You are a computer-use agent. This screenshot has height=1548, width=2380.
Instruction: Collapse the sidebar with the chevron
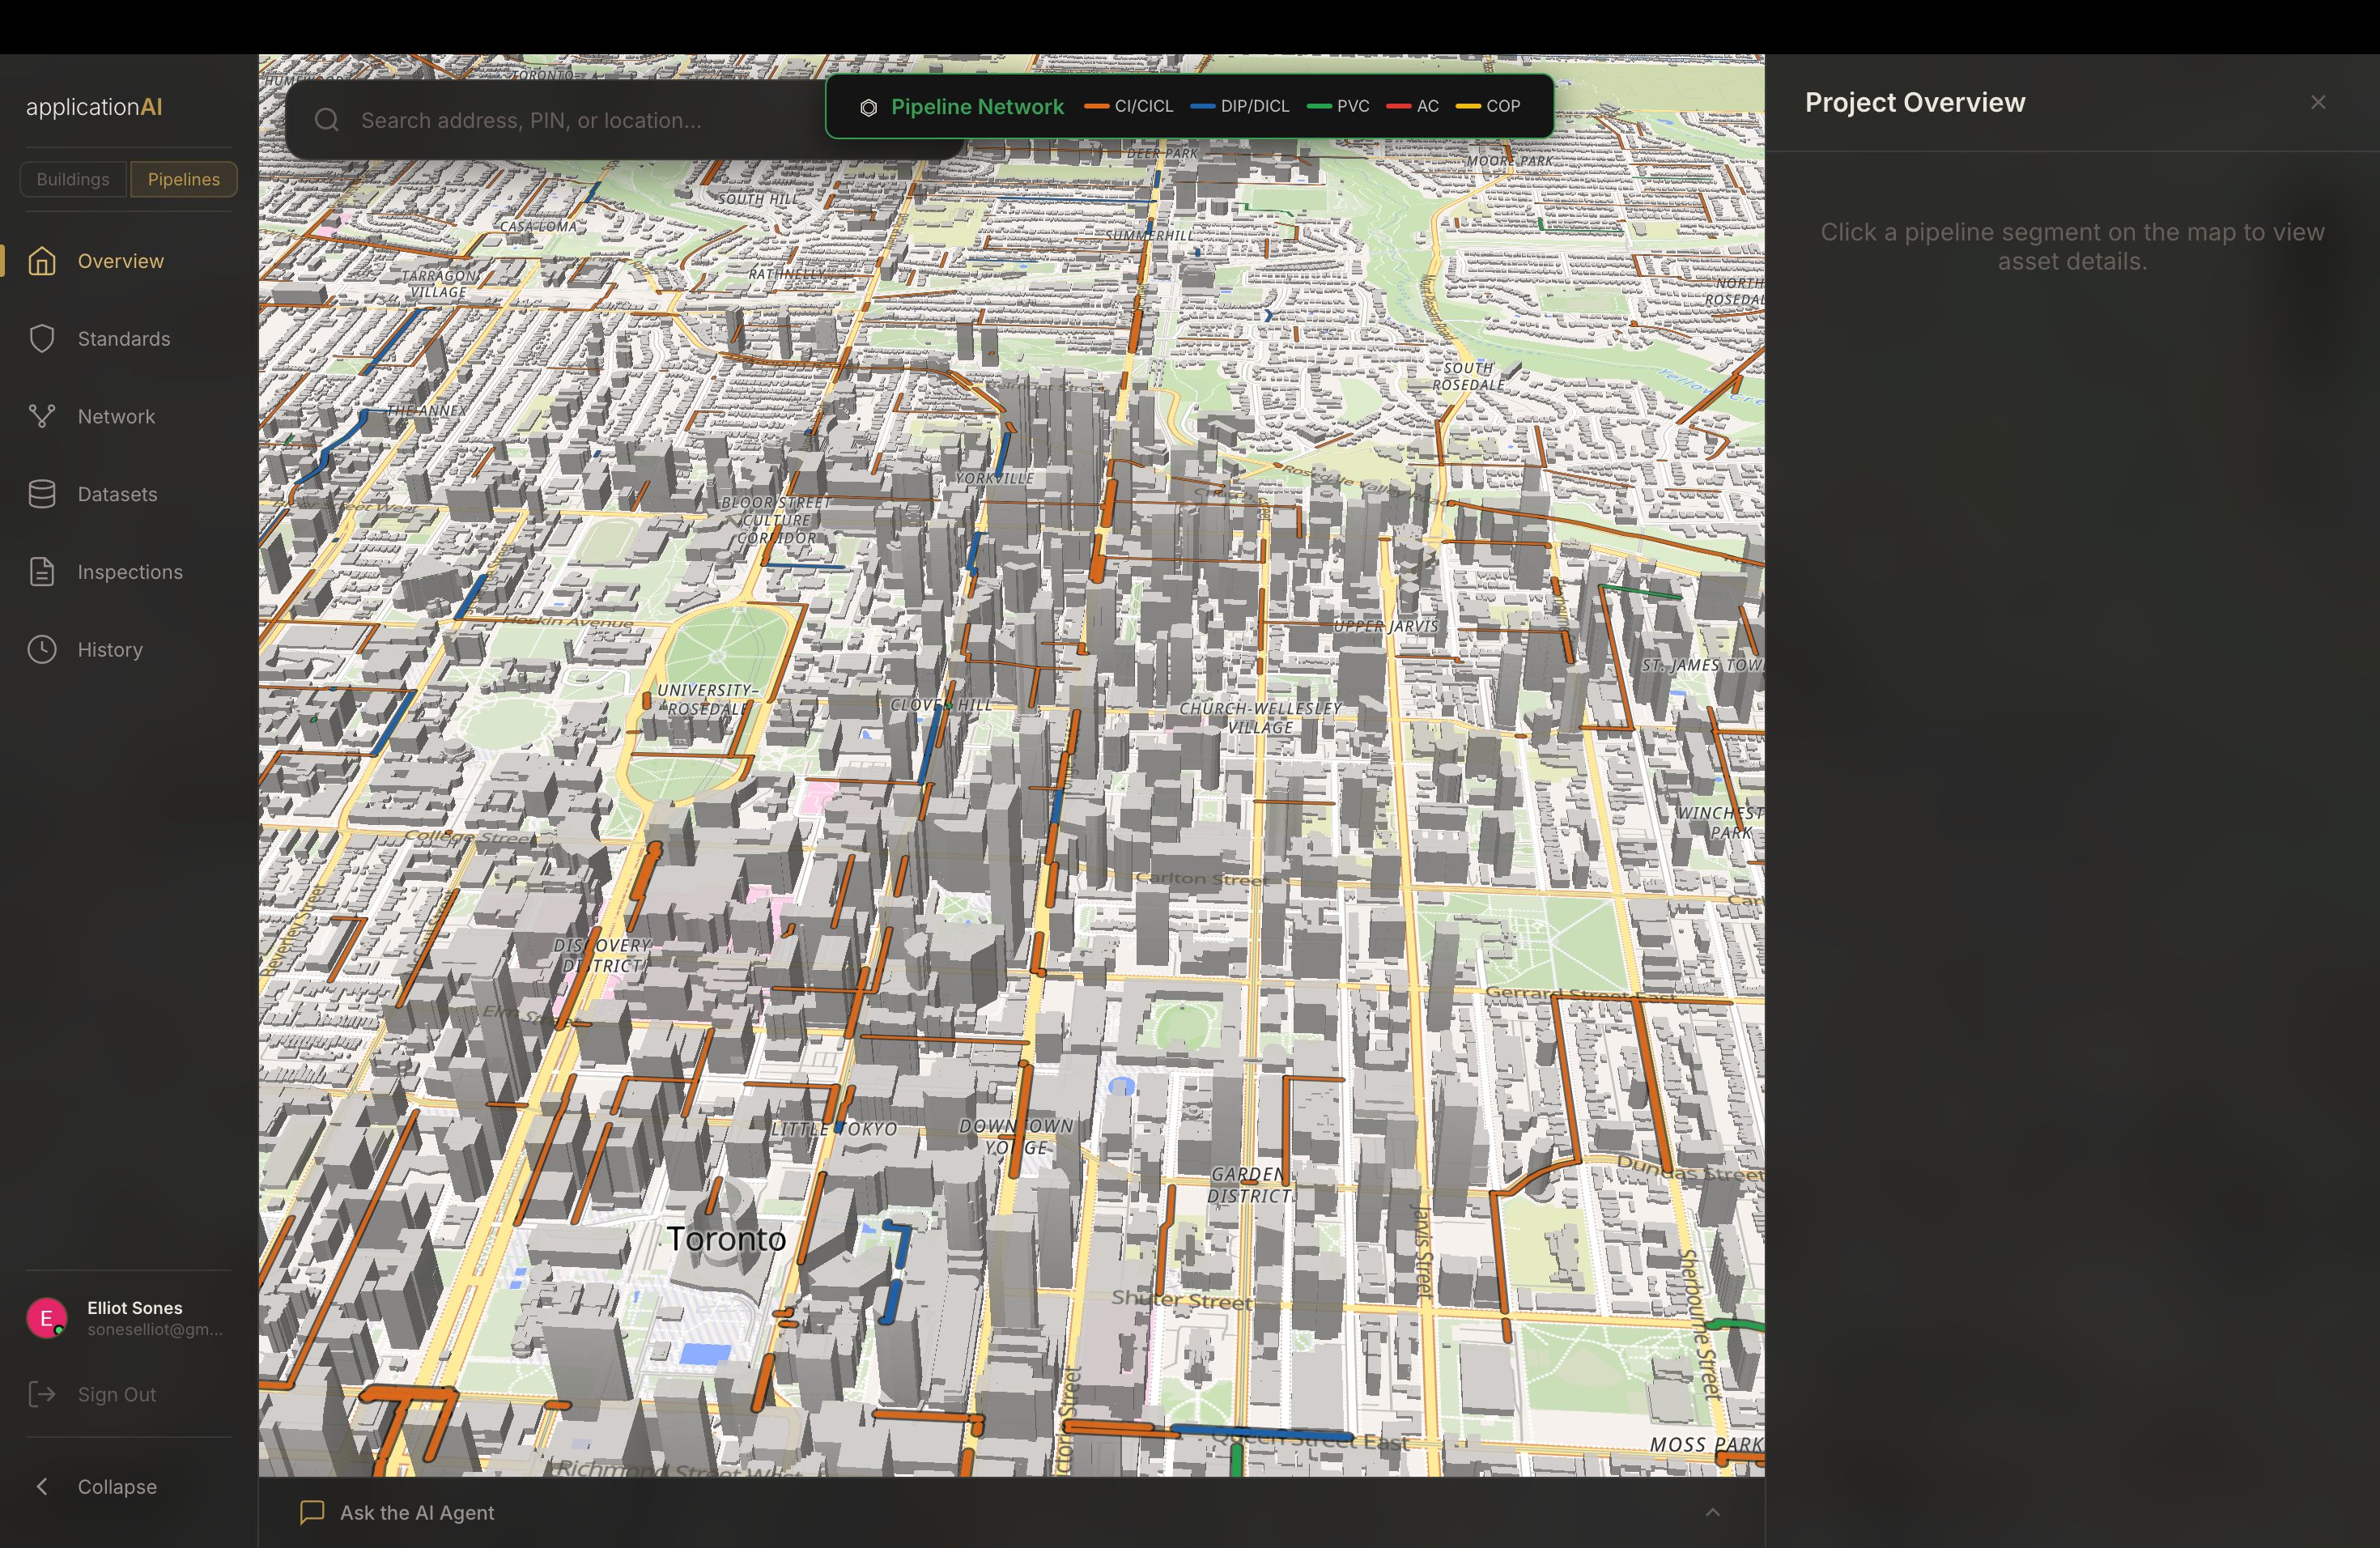pyautogui.click(x=42, y=1486)
